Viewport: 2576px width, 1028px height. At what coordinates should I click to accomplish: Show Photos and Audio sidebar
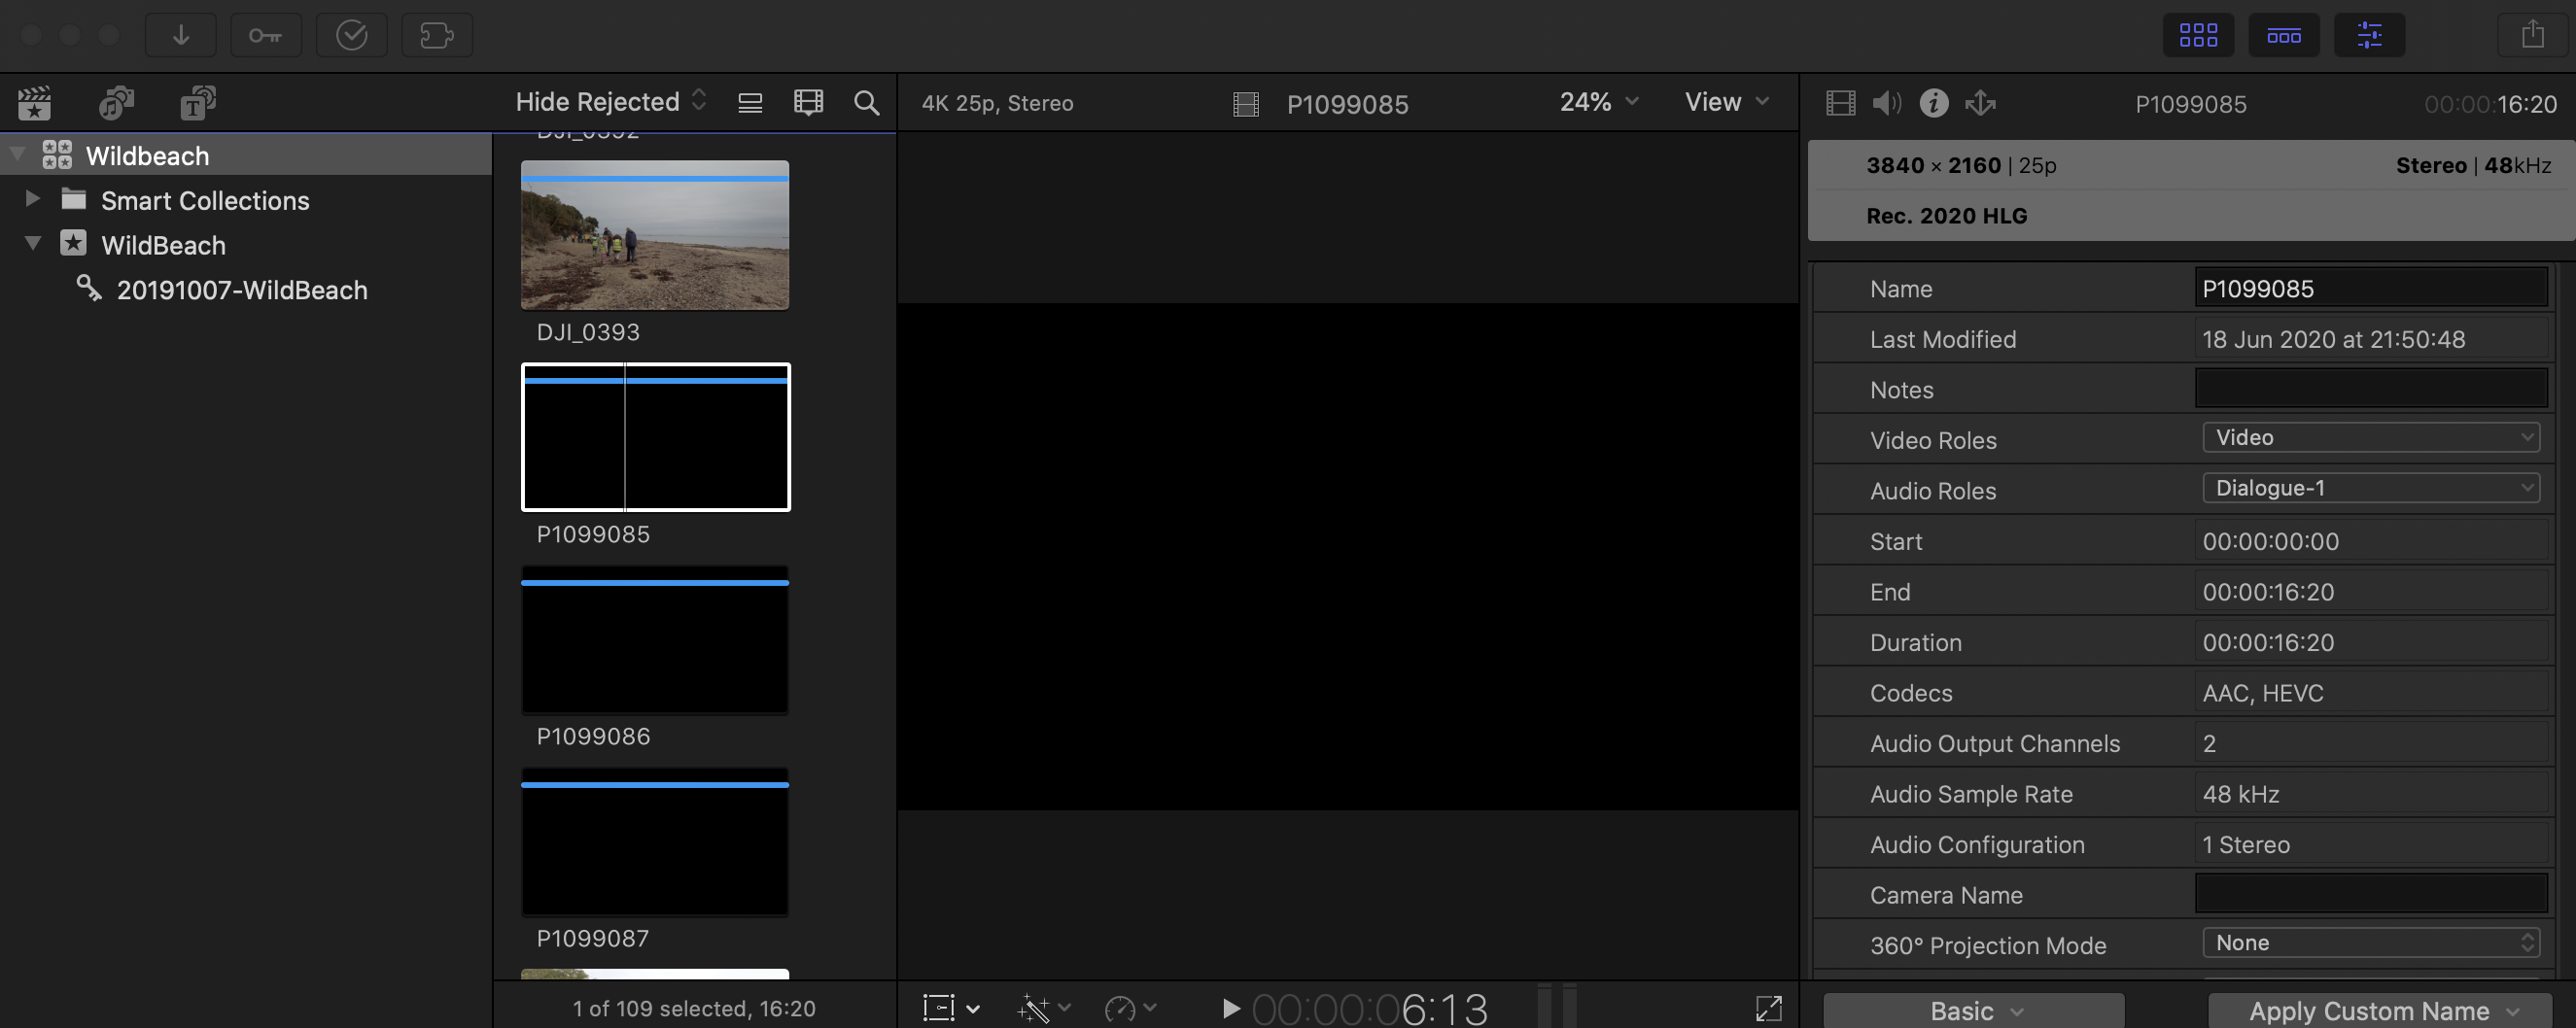coord(116,102)
